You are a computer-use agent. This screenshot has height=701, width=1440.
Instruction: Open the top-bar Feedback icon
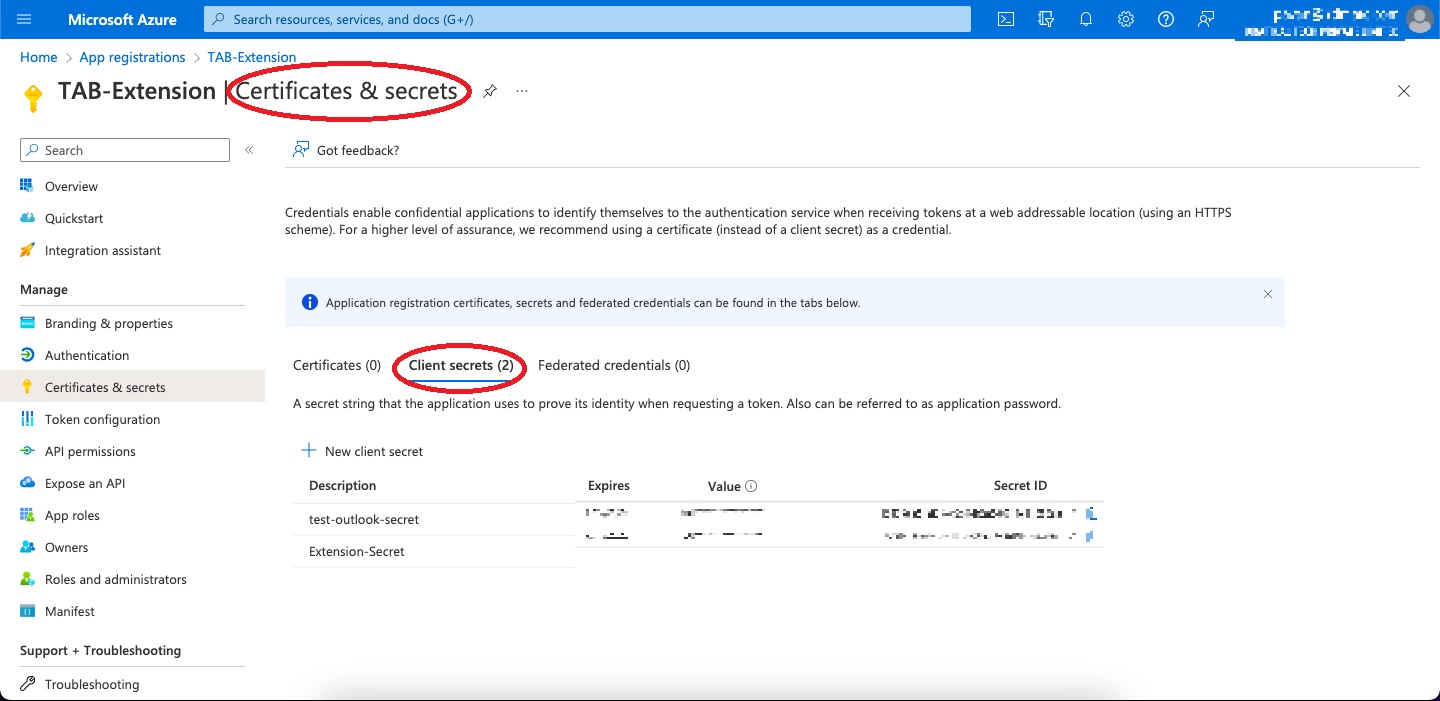point(1206,19)
